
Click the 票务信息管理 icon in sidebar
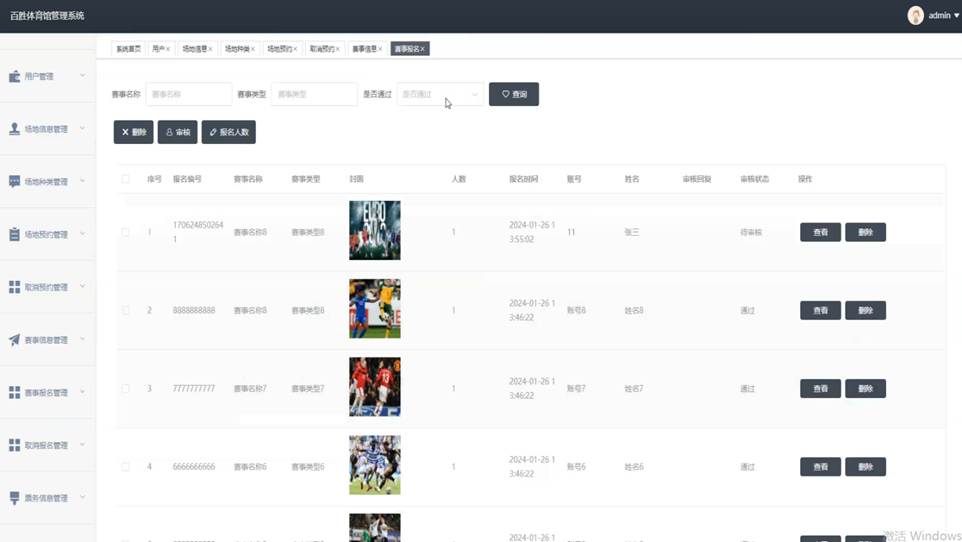click(14, 498)
